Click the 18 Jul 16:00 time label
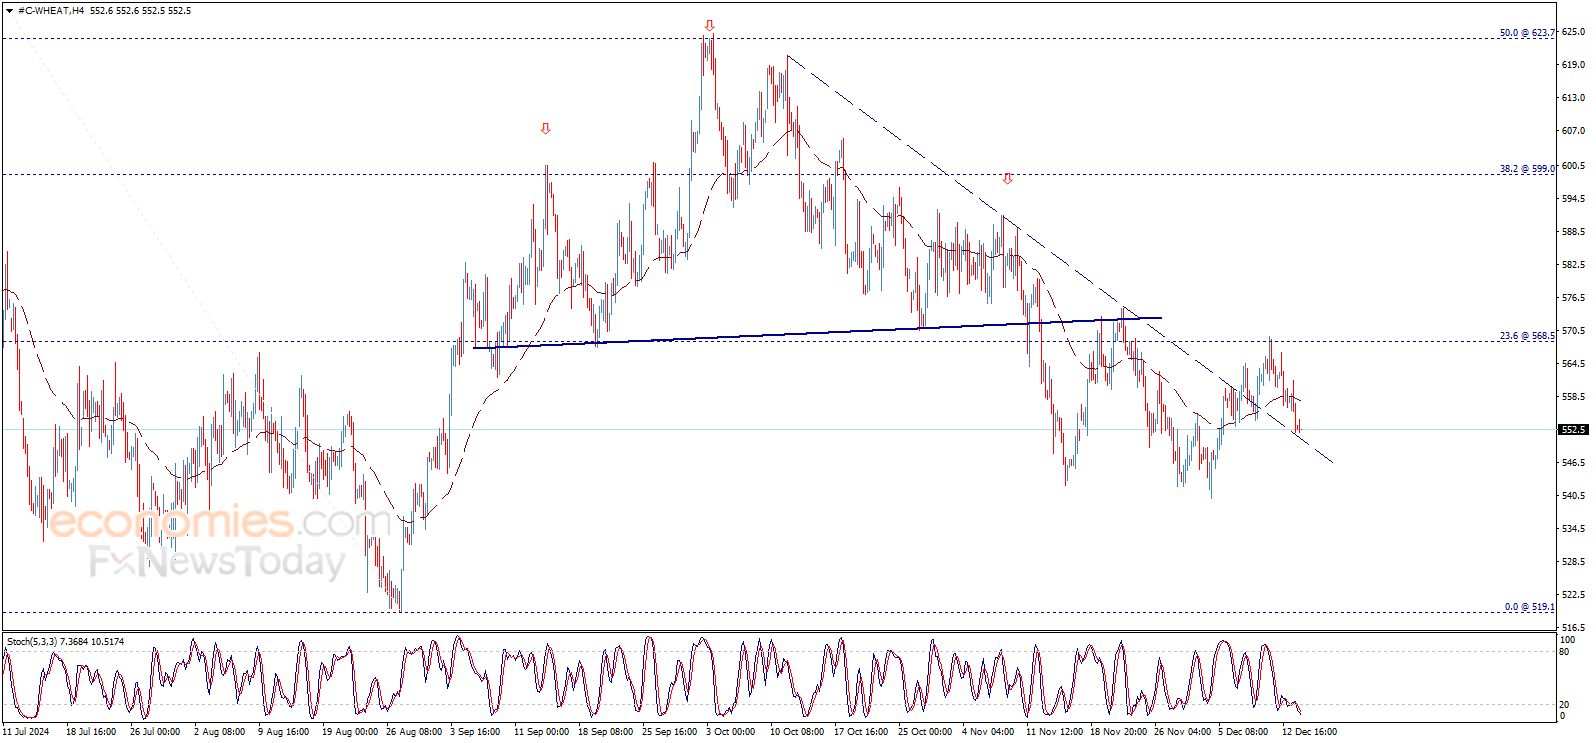1596x743 pixels. point(91,732)
